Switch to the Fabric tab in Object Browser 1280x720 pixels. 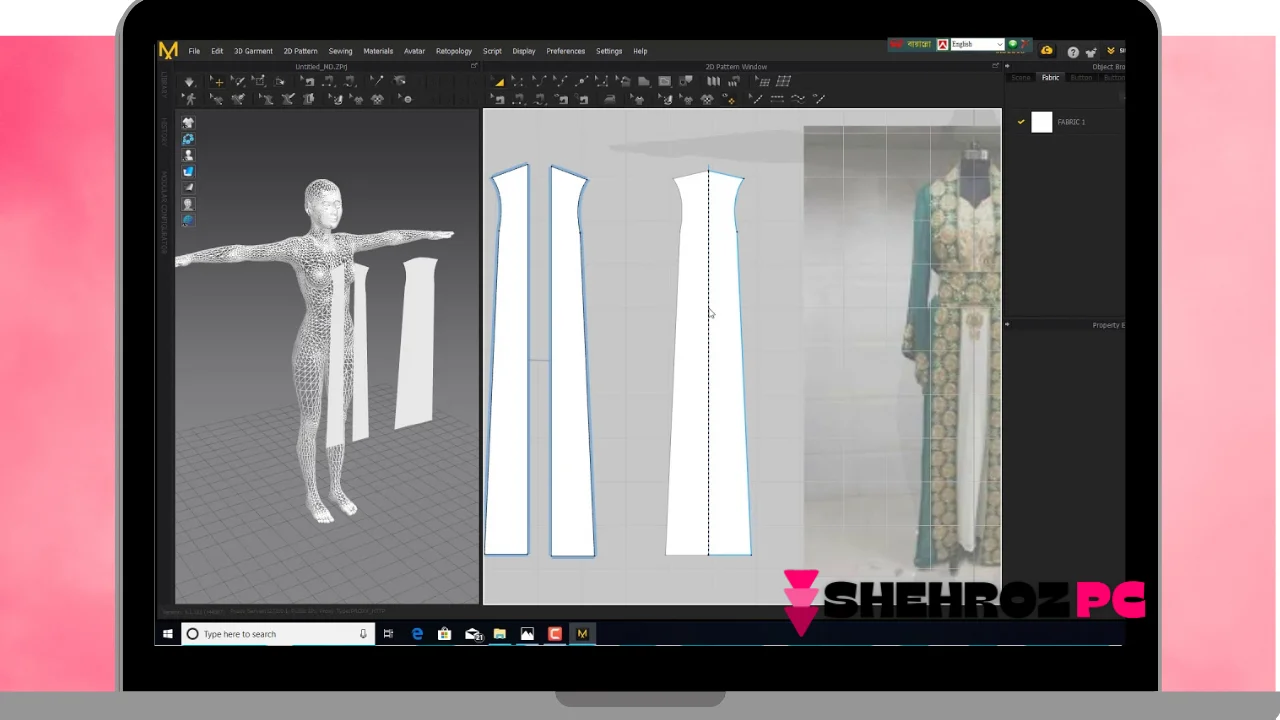pos(1050,77)
